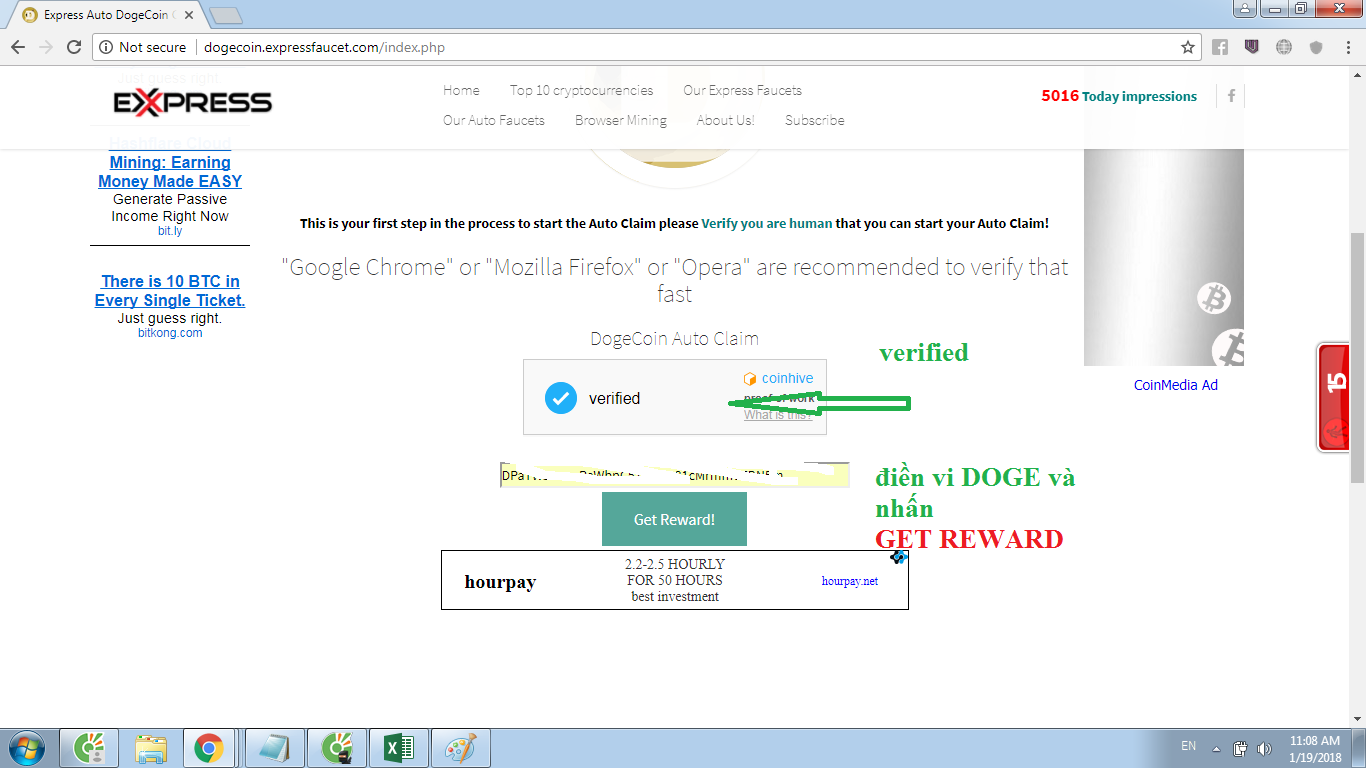Click the grey shield extension icon
Viewport: 1366px width, 768px height.
pyautogui.click(x=1316, y=47)
